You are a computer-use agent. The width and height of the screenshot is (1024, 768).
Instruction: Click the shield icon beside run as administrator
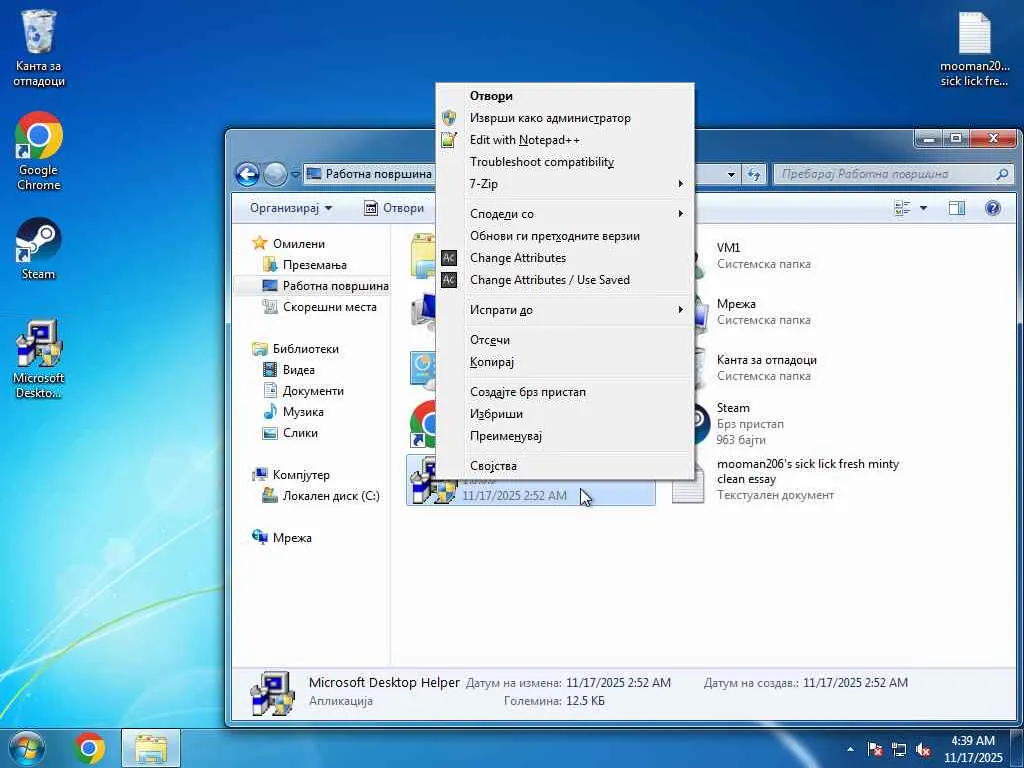[x=449, y=118]
